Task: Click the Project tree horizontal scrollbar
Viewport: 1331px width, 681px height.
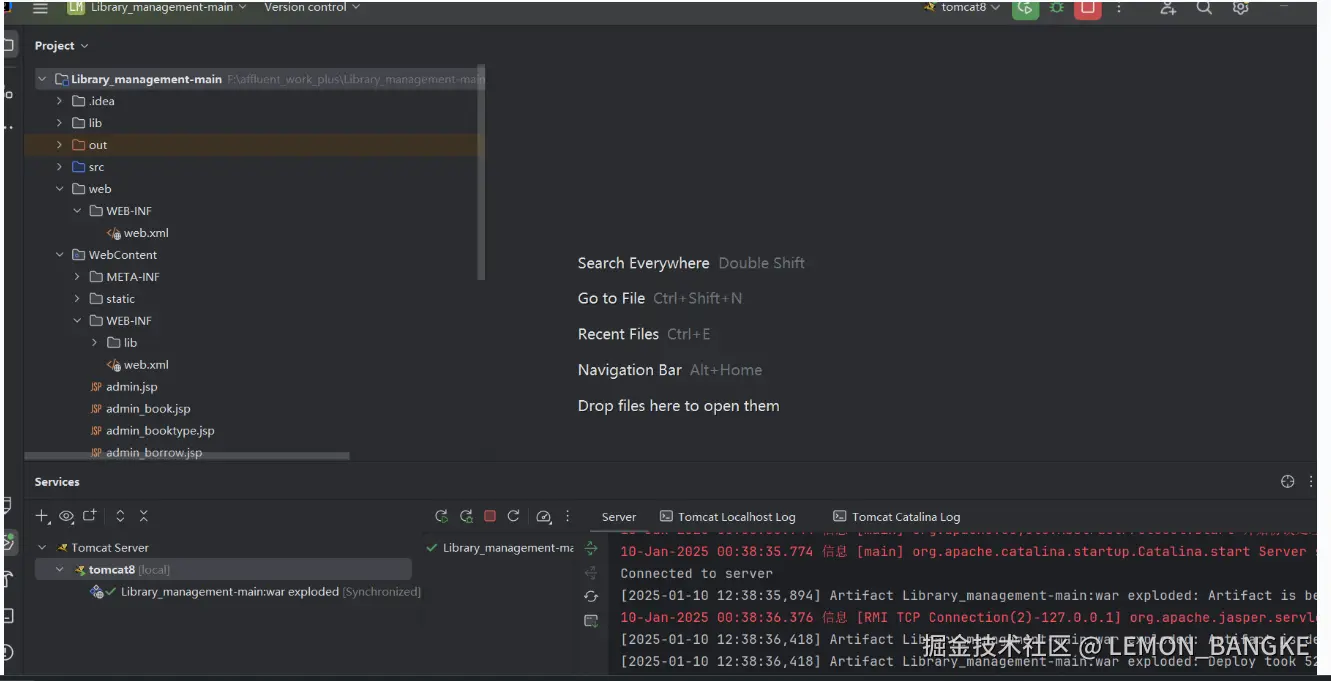Action: [187, 456]
